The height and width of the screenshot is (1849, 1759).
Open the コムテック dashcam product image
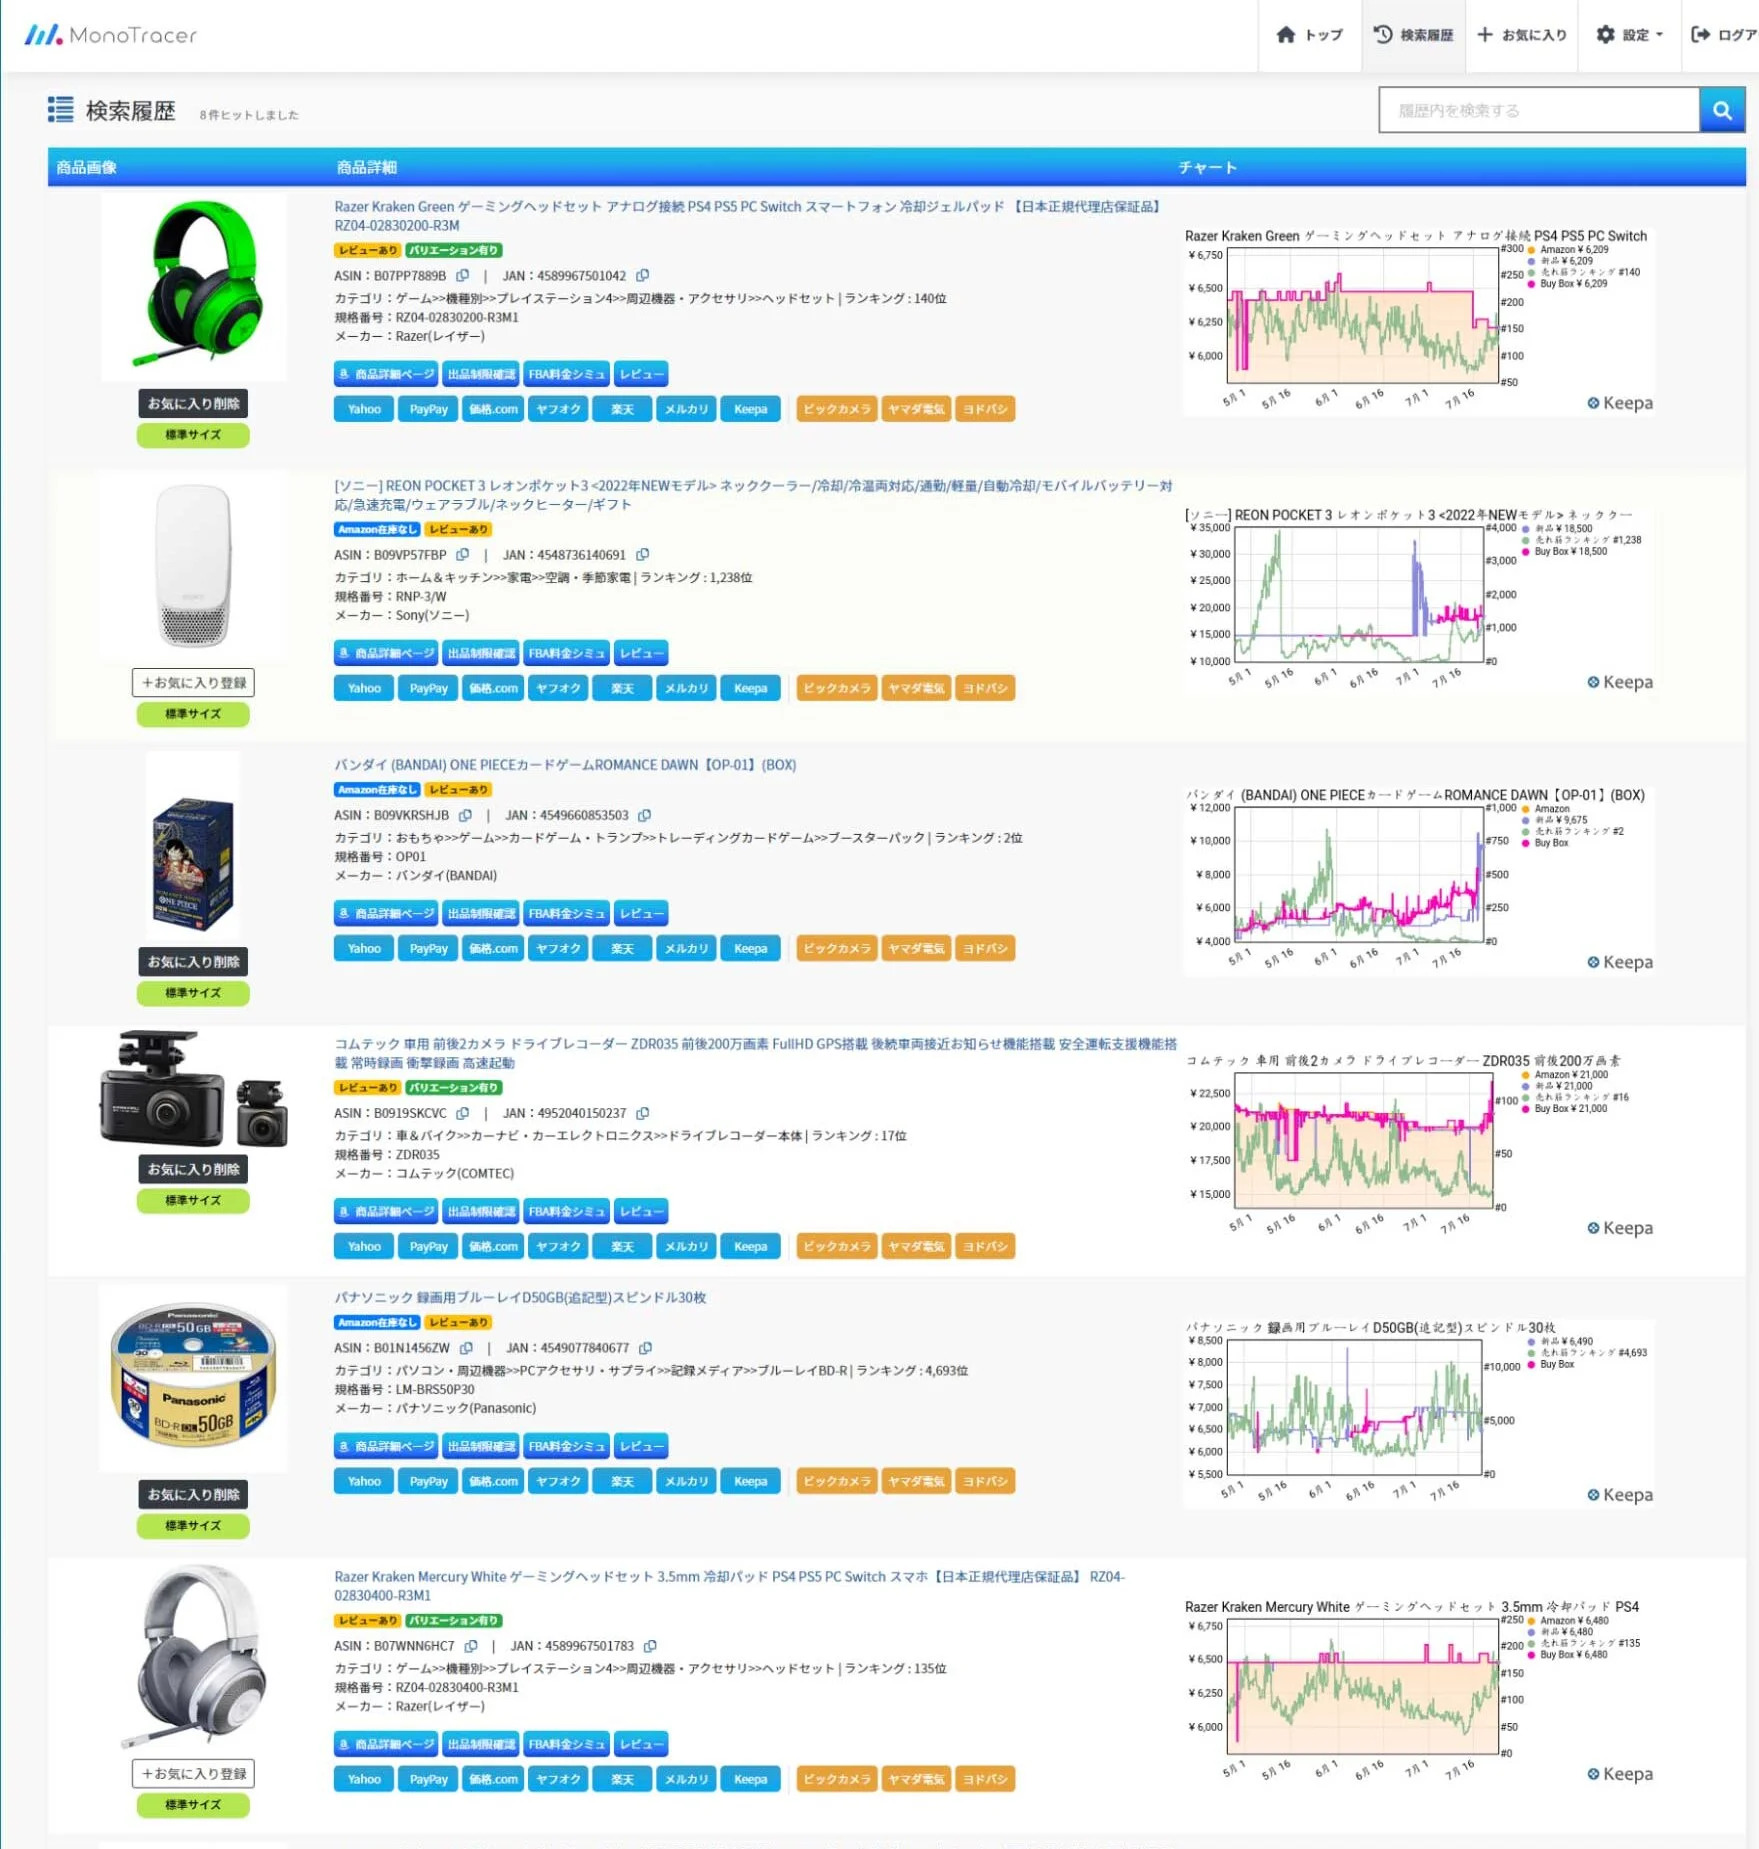pyautogui.click(x=193, y=1089)
